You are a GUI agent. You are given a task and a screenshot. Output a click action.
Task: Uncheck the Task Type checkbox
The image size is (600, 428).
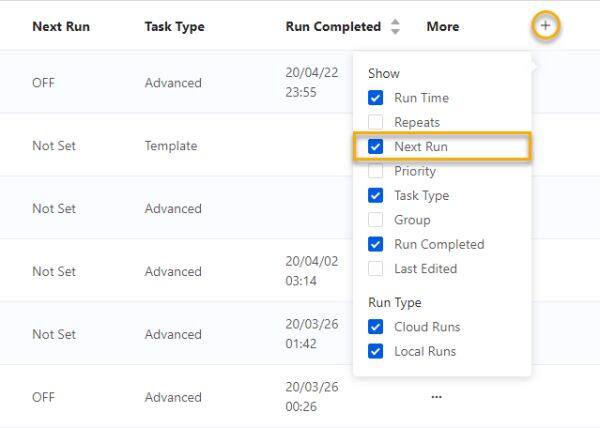point(375,195)
